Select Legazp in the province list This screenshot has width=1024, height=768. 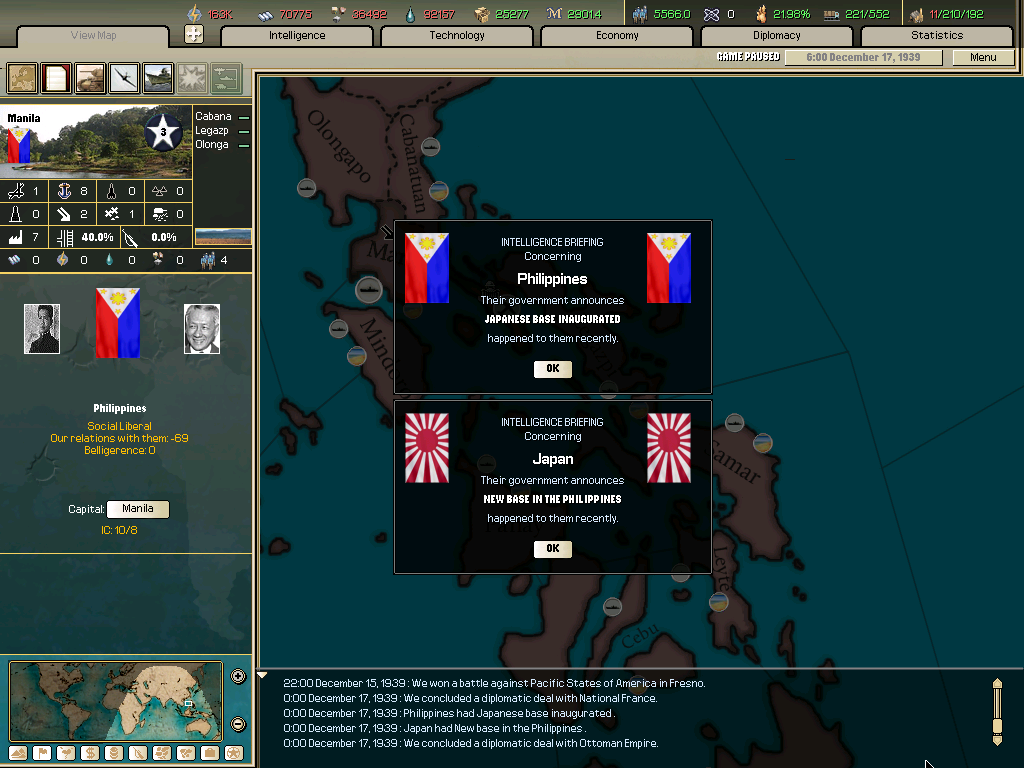212,129
